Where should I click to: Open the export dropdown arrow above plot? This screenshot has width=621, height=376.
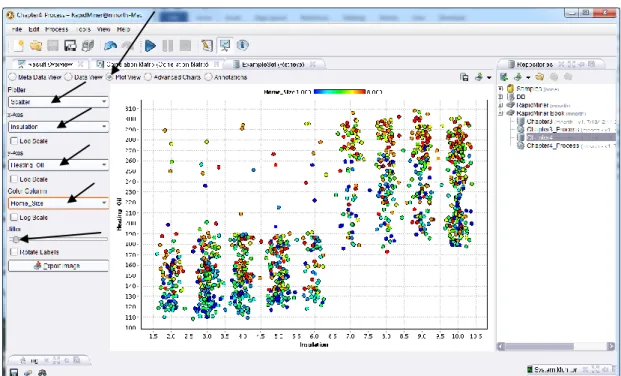pyautogui.click(x=489, y=78)
